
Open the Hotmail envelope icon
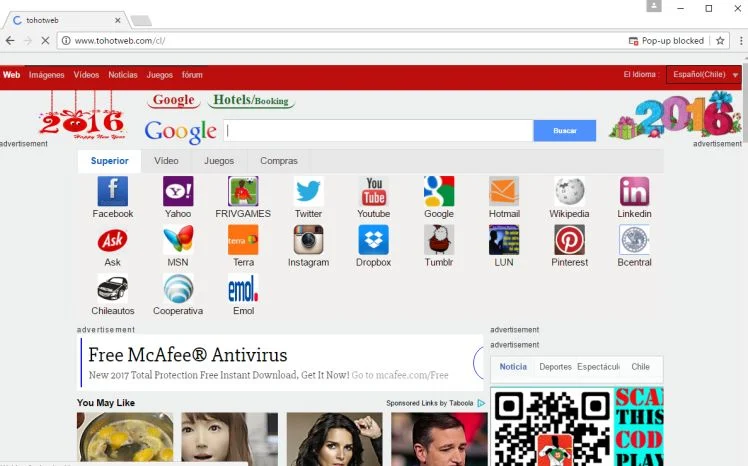tap(504, 191)
